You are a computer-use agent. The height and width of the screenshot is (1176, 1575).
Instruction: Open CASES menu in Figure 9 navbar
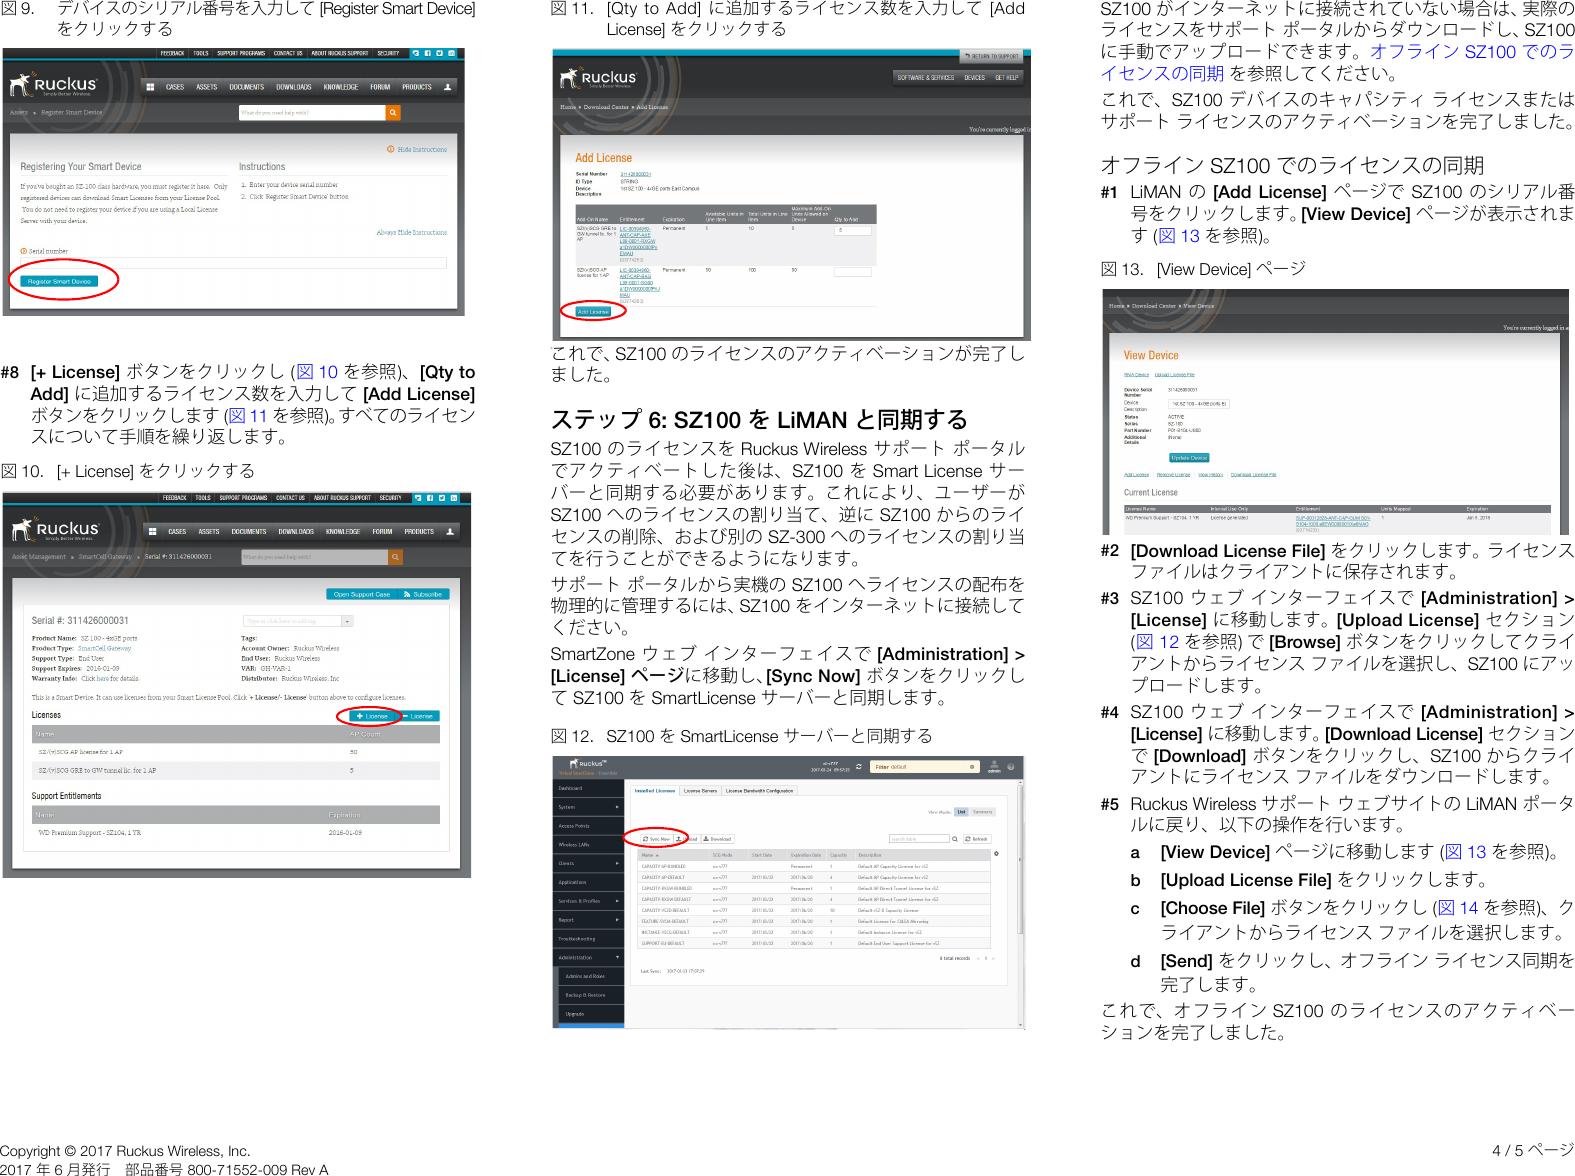click(x=175, y=87)
